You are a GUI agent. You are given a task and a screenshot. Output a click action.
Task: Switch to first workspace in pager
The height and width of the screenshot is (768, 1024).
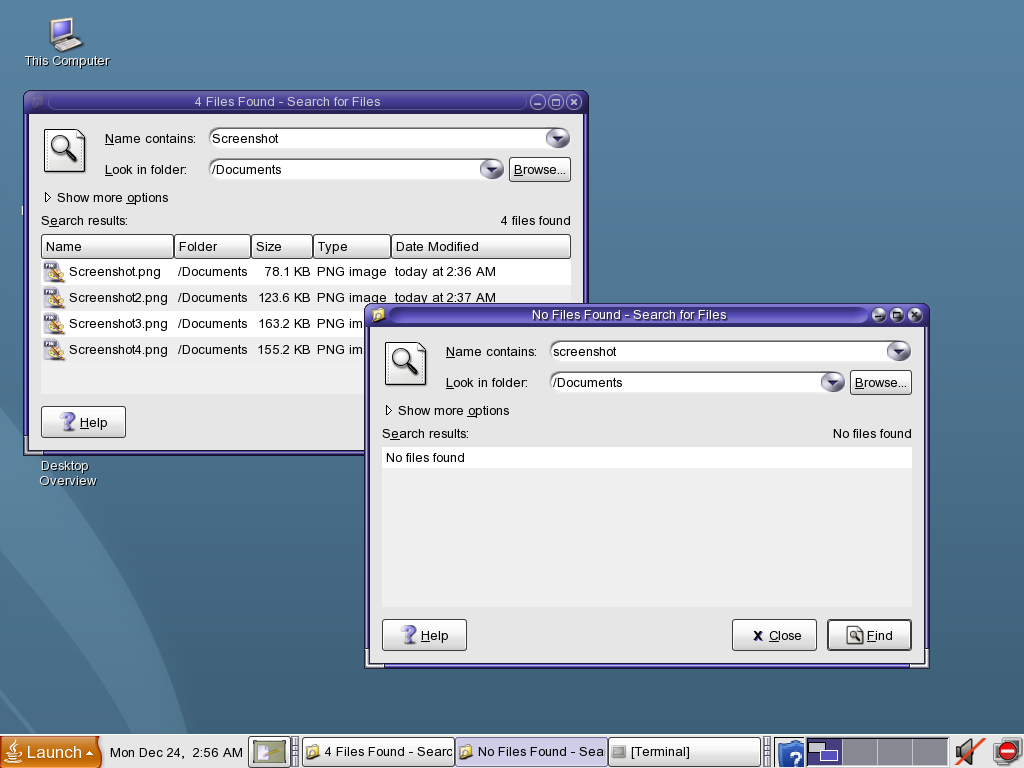(x=824, y=752)
